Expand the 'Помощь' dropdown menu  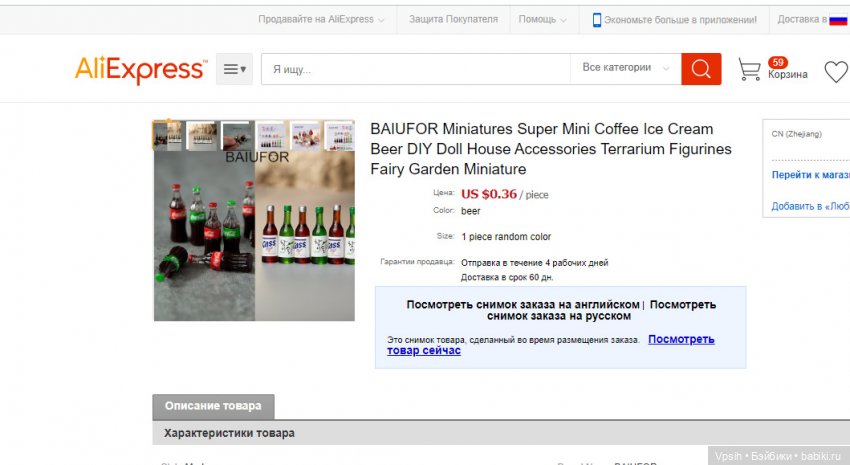(x=542, y=19)
